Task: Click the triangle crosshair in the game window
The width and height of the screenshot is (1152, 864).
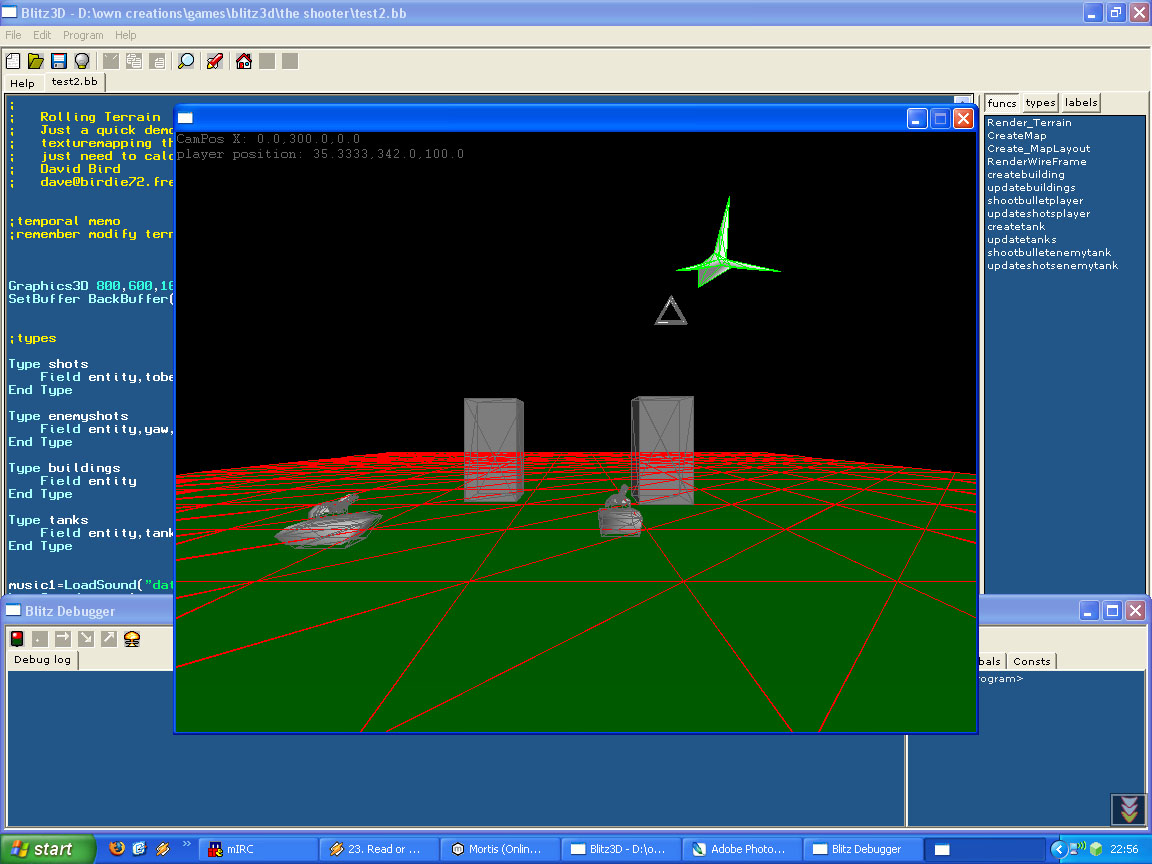Action: (x=671, y=311)
